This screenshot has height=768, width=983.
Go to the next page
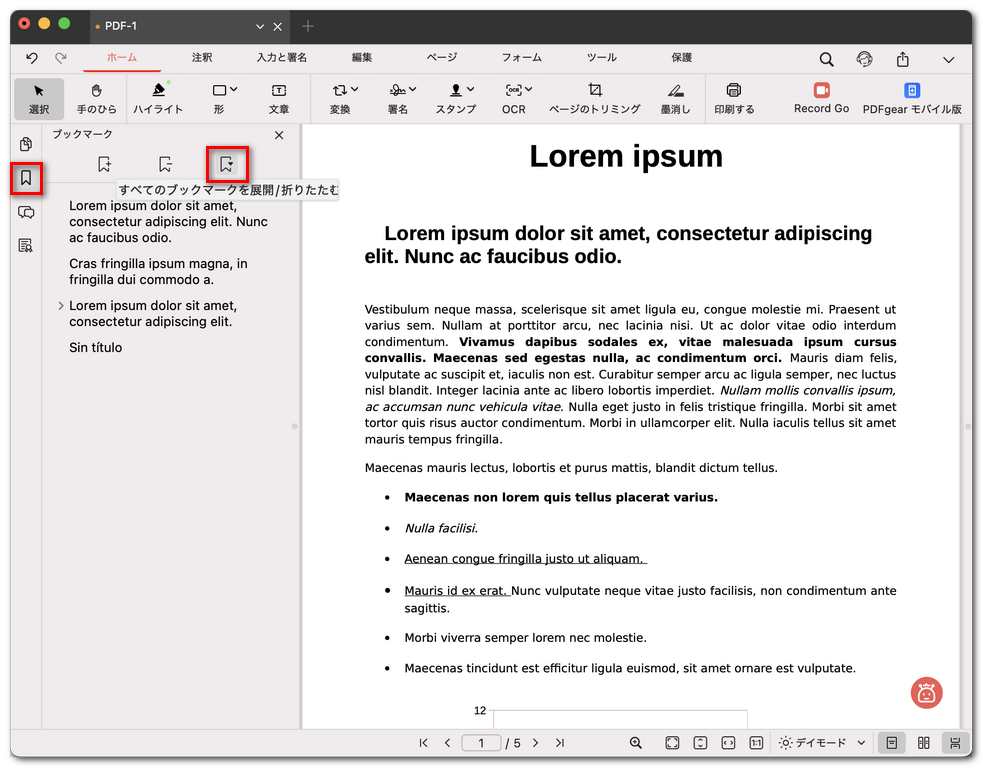tap(536, 743)
